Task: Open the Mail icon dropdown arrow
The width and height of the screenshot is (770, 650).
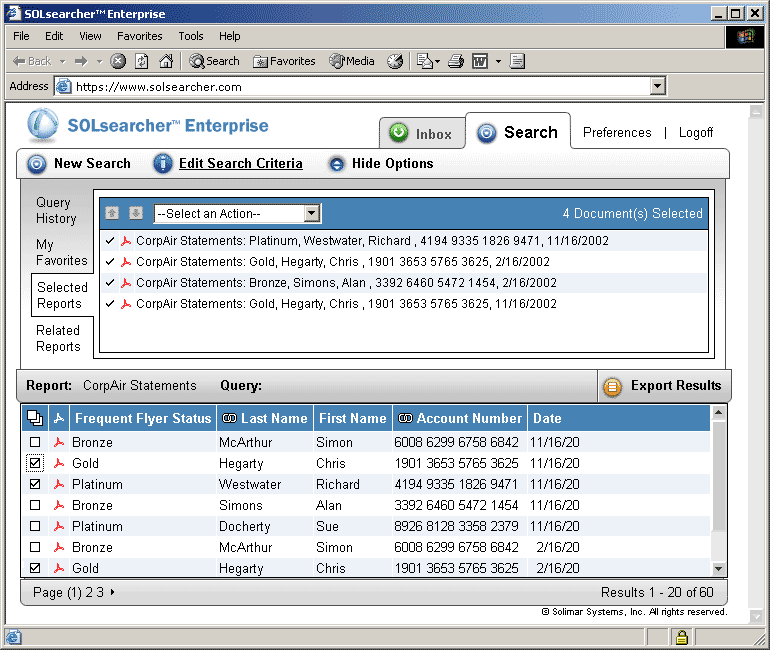Action: tap(438, 62)
